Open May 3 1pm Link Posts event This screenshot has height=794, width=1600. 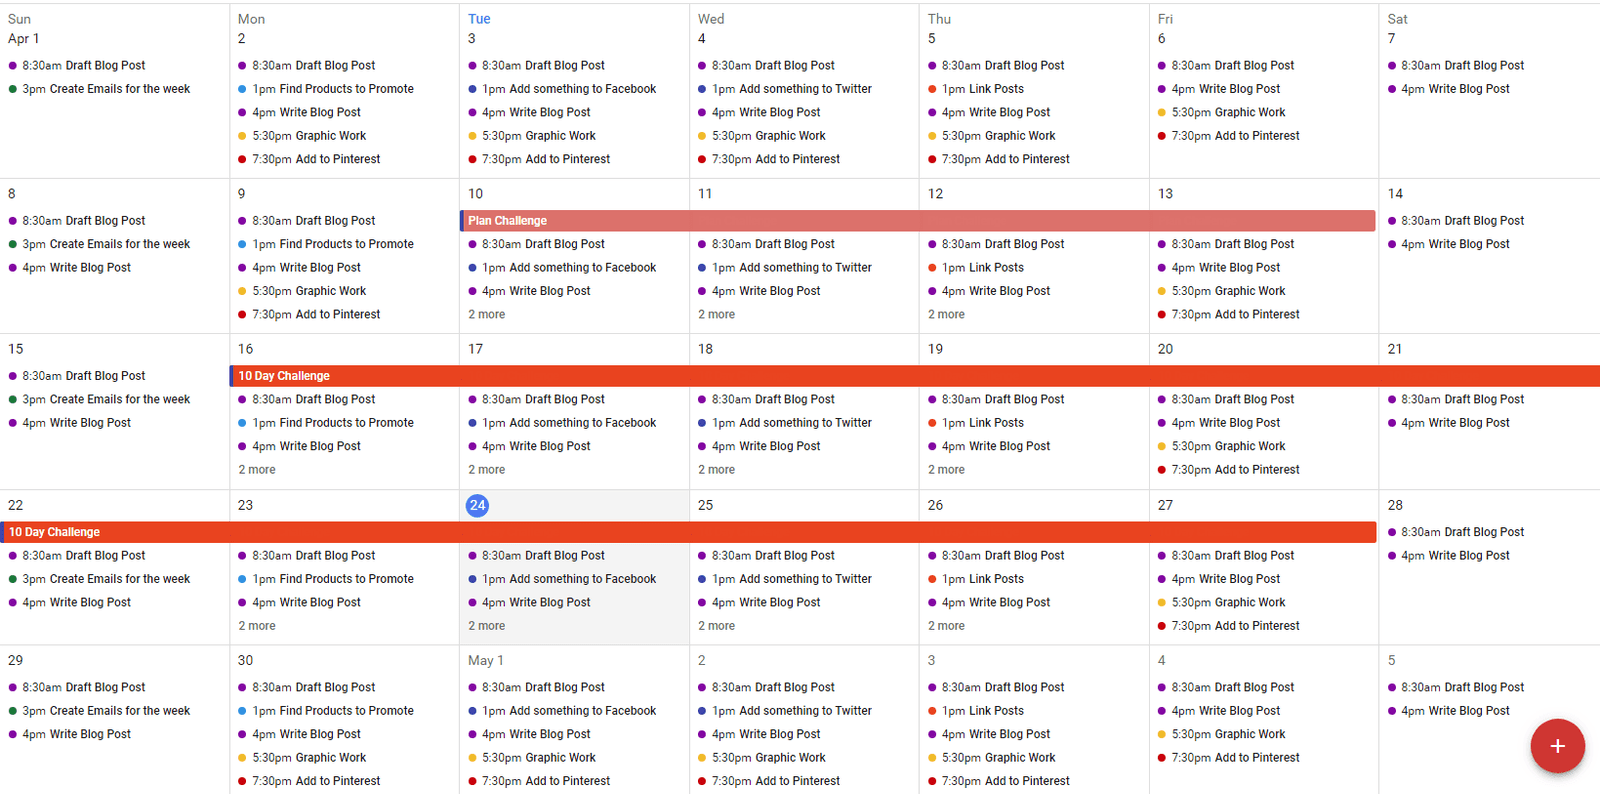976,711
